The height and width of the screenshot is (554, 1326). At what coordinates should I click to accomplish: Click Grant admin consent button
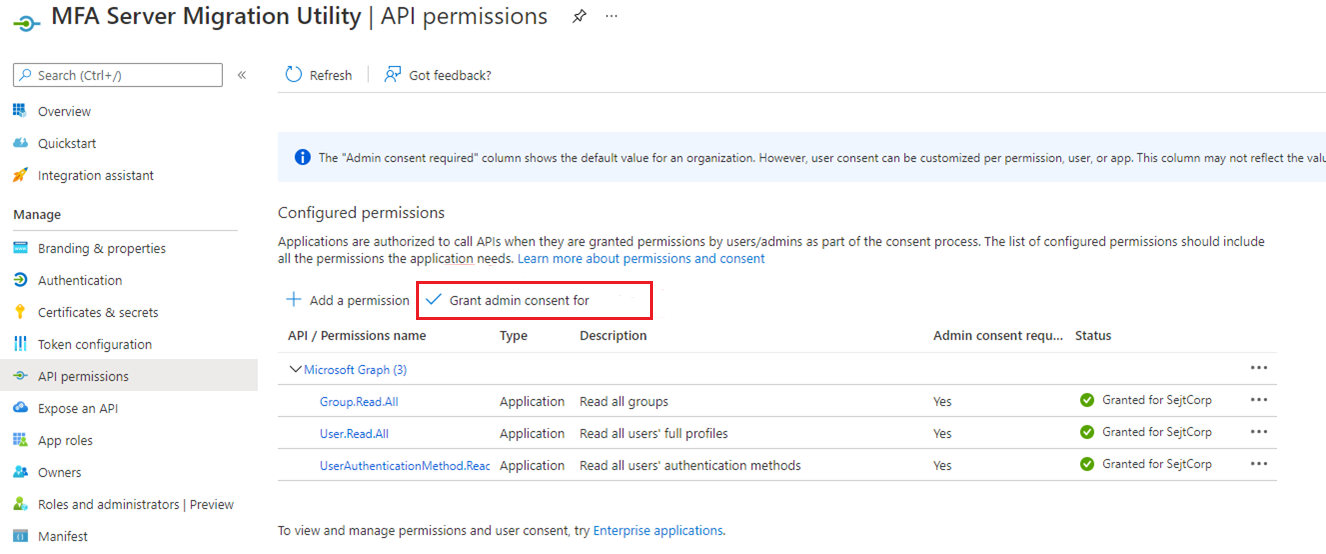pyautogui.click(x=519, y=300)
